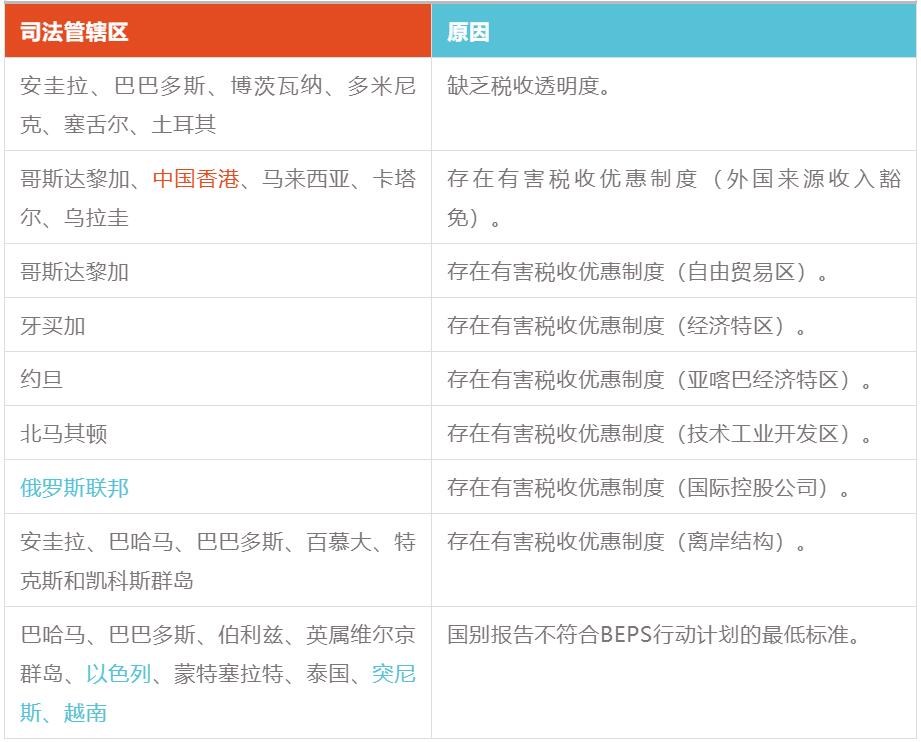Select the BEPS行动计划 reason cell
This screenshot has height=742, width=921.
coord(654,636)
